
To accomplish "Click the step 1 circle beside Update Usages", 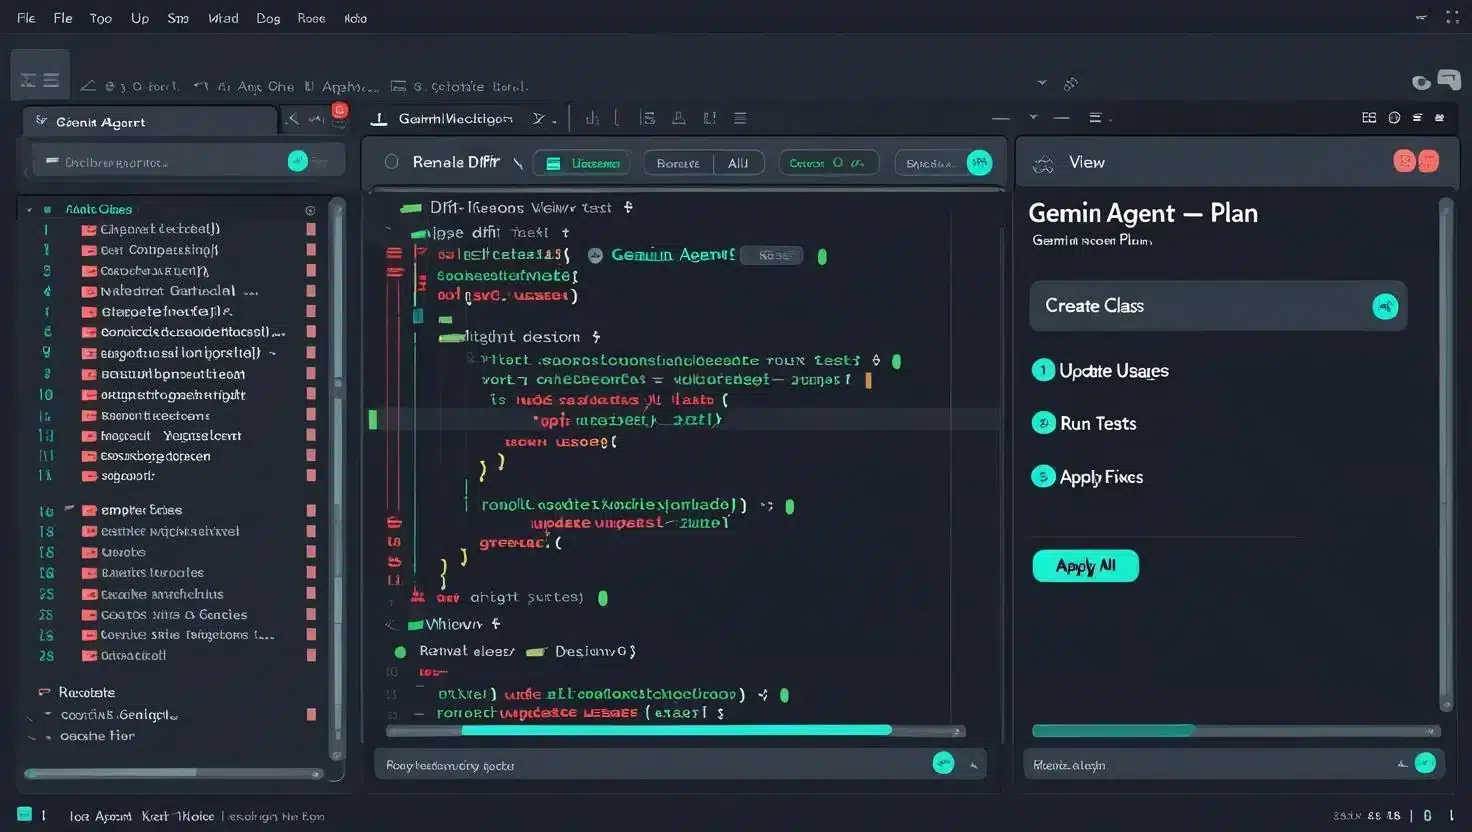I will pos(1043,370).
